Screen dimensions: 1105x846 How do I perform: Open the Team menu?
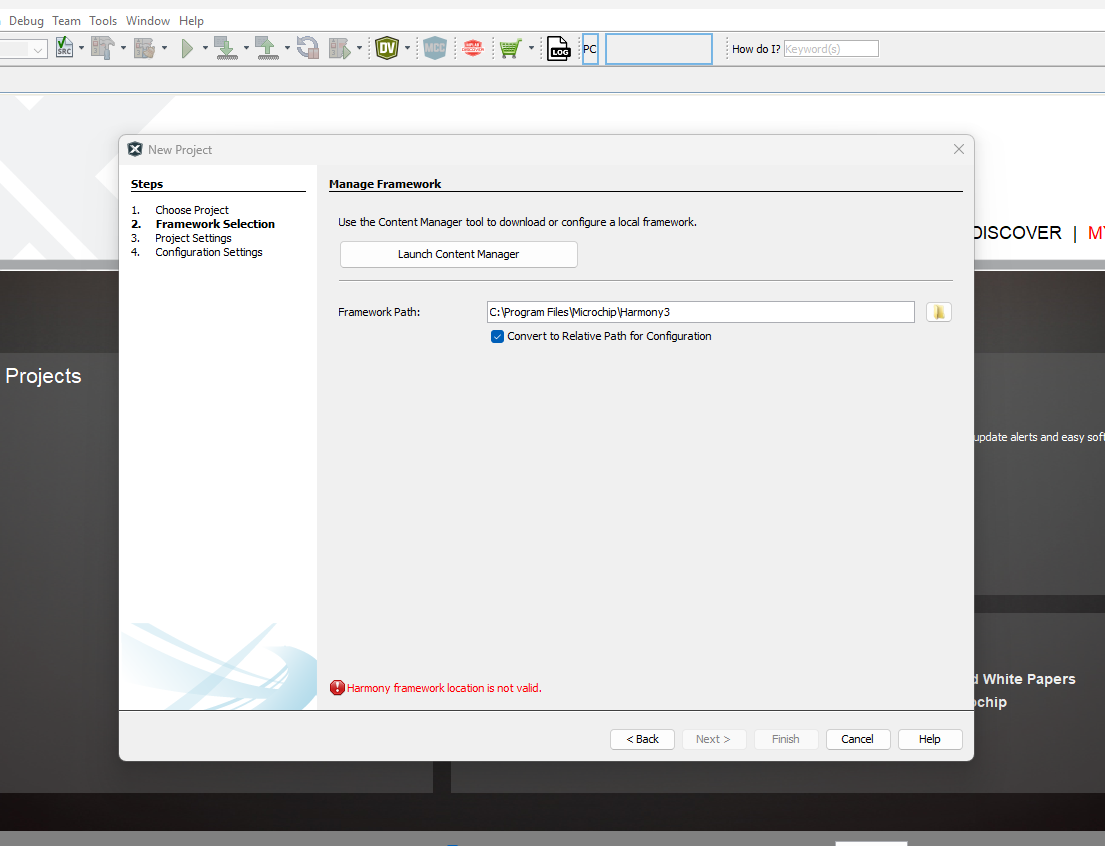pos(66,20)
